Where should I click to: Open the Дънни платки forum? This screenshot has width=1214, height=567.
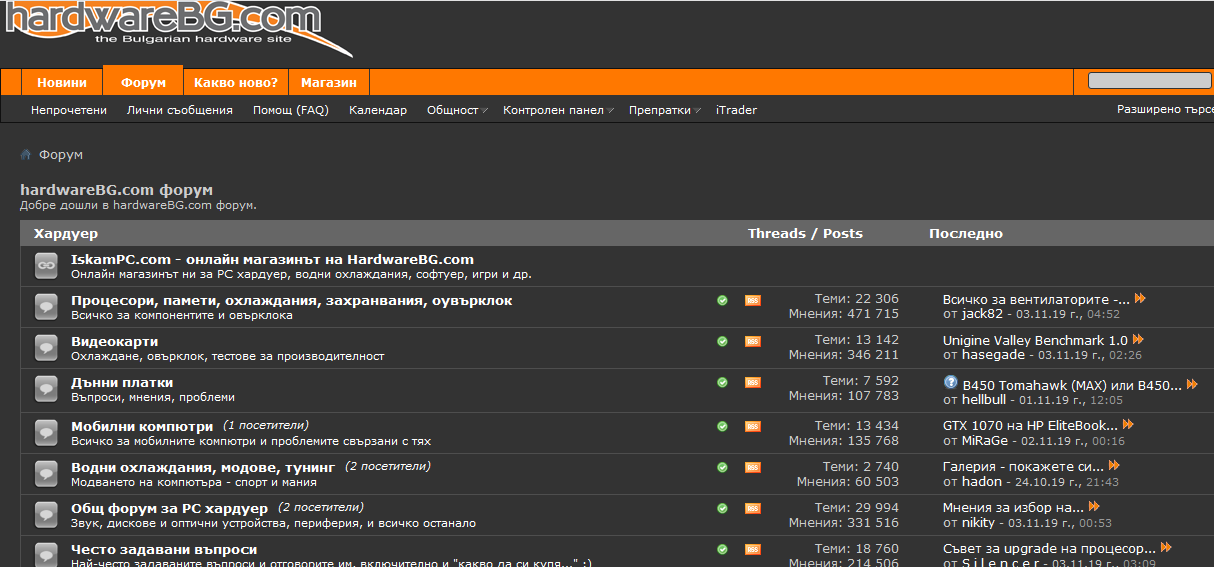click(x=122, y=382)
